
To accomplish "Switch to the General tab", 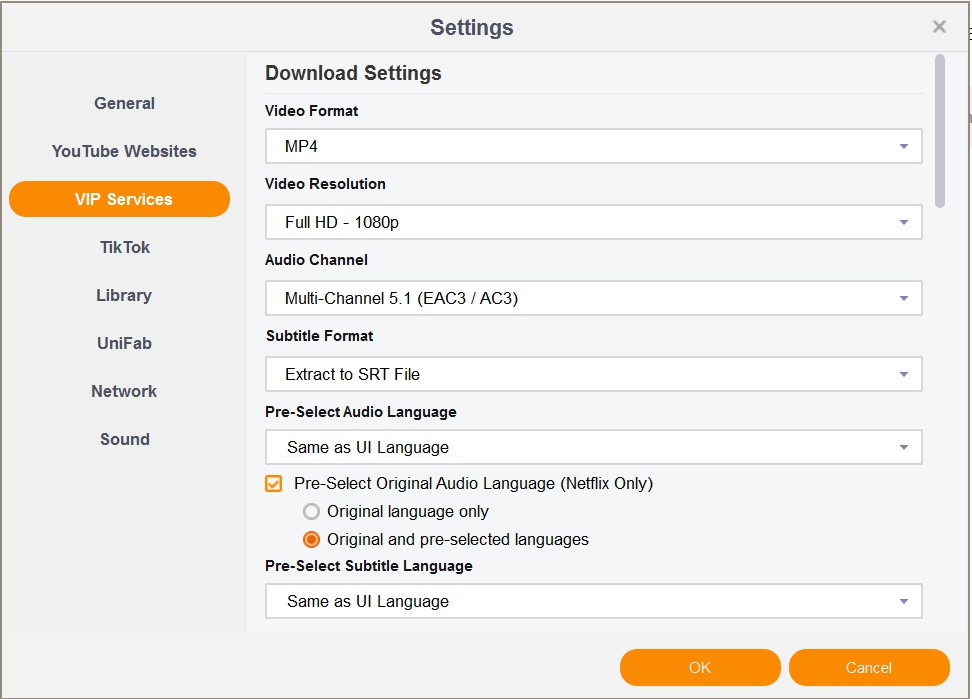I will pyautogui.click(x=124, y=103).
